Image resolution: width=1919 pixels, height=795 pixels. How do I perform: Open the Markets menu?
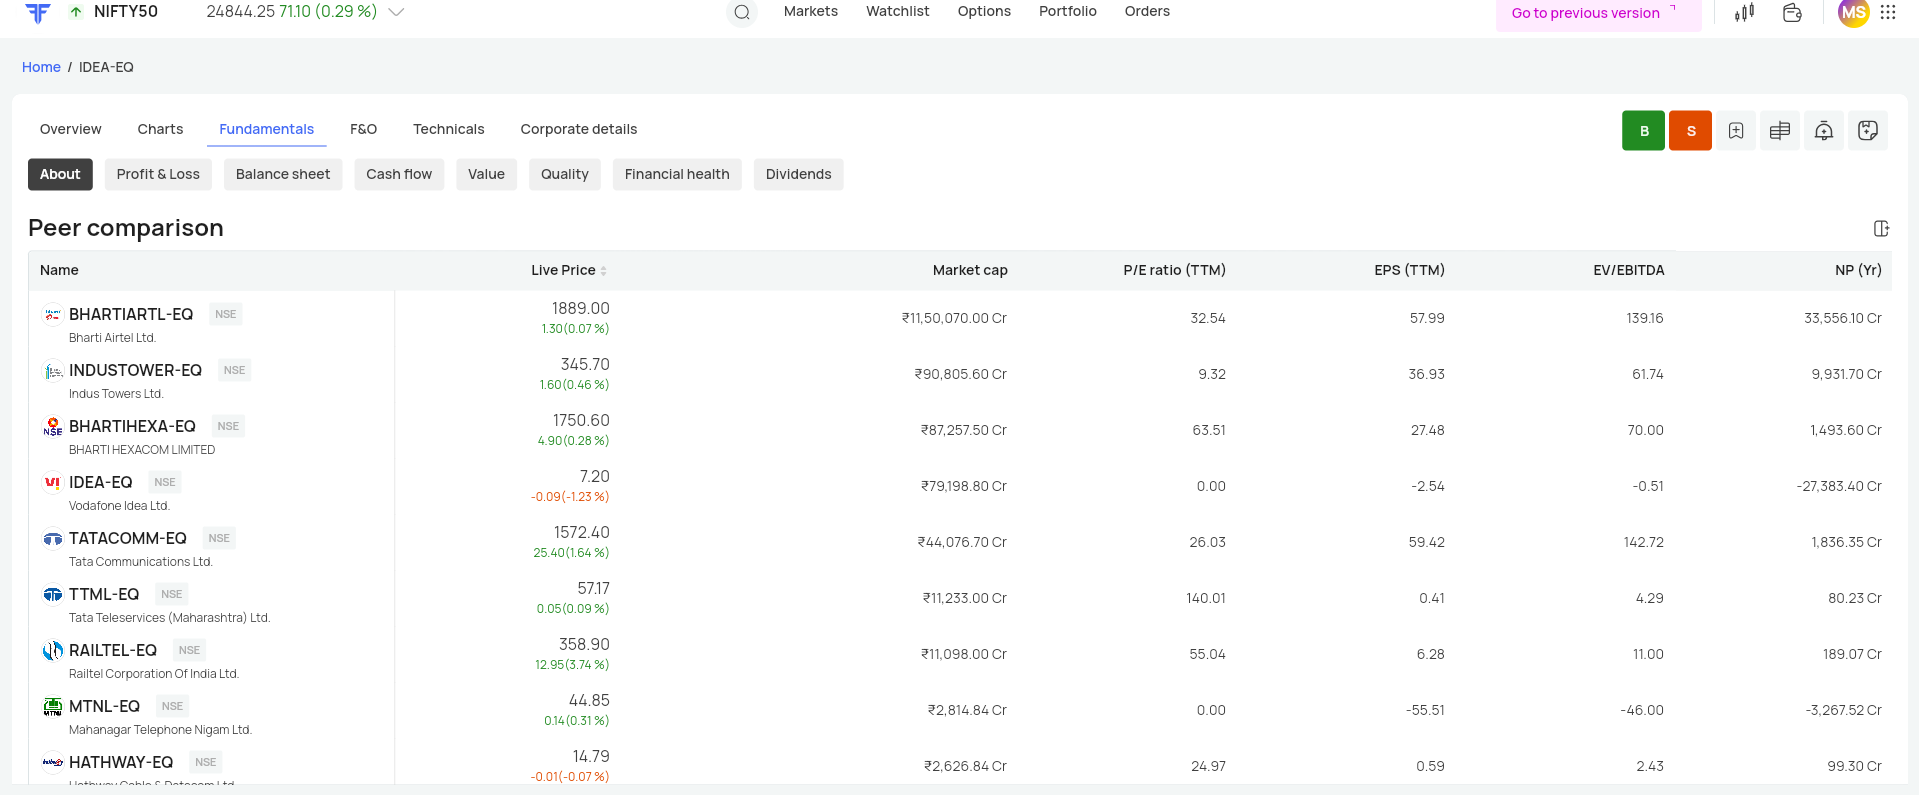coord(811,11)
